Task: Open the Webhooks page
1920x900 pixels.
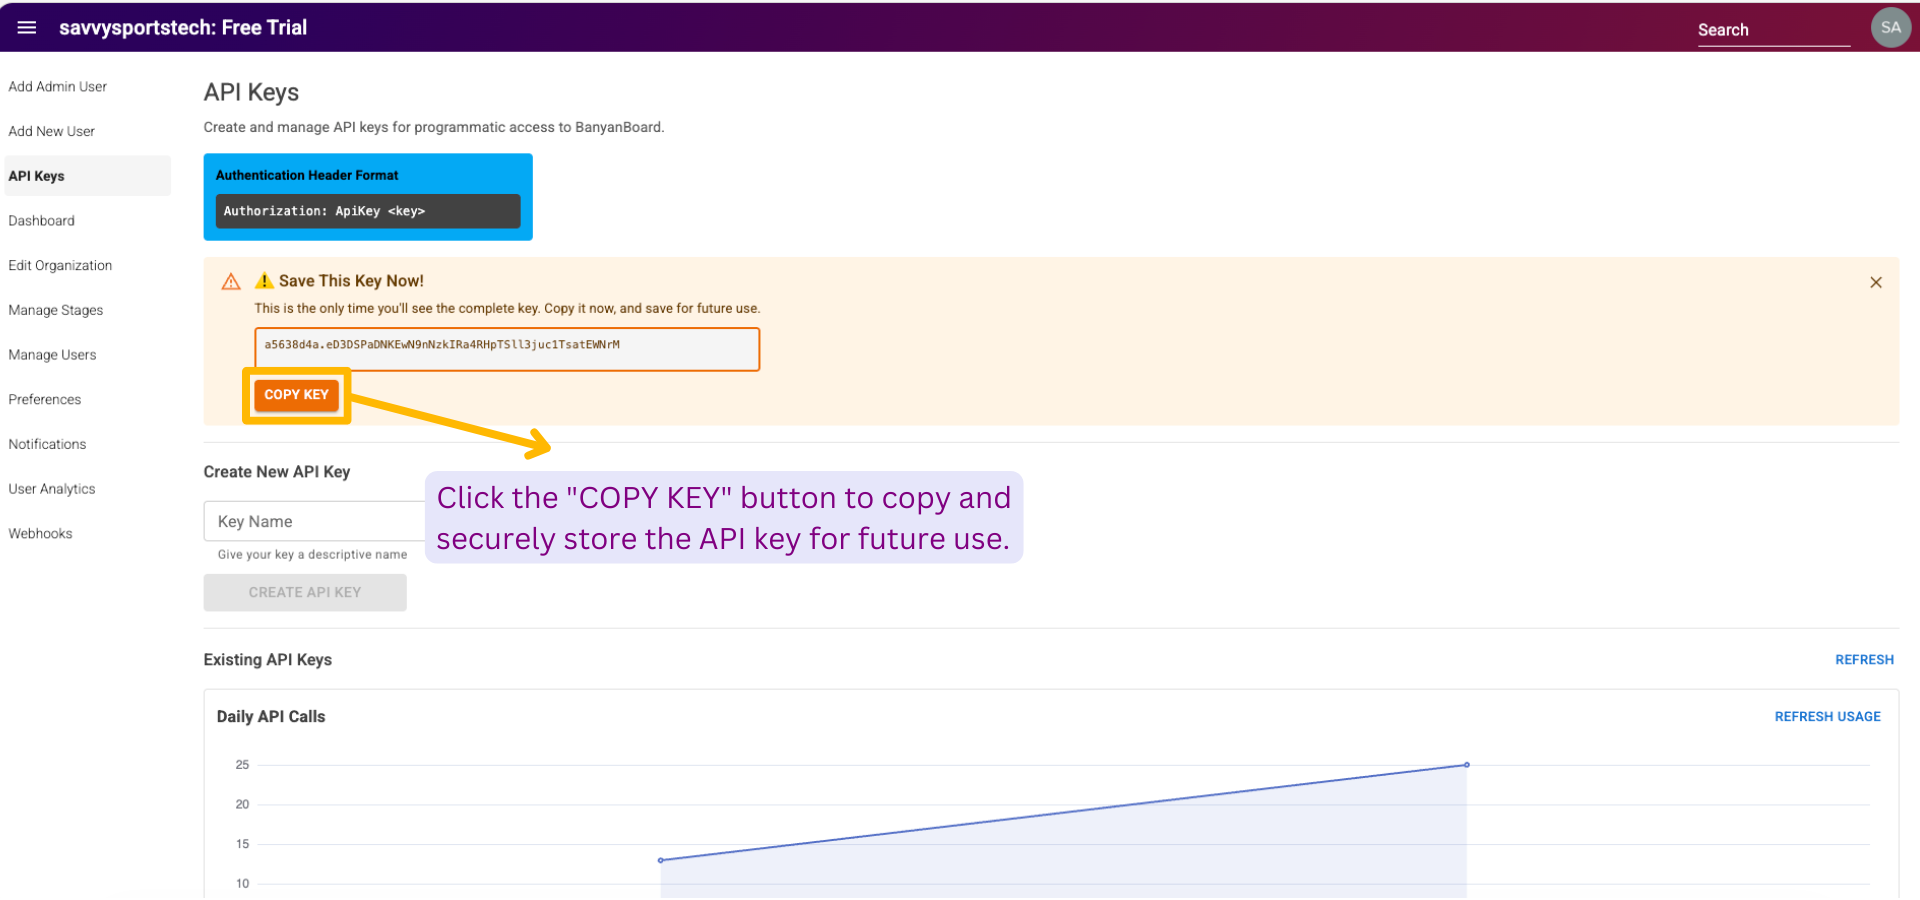Action: [41, 534]
